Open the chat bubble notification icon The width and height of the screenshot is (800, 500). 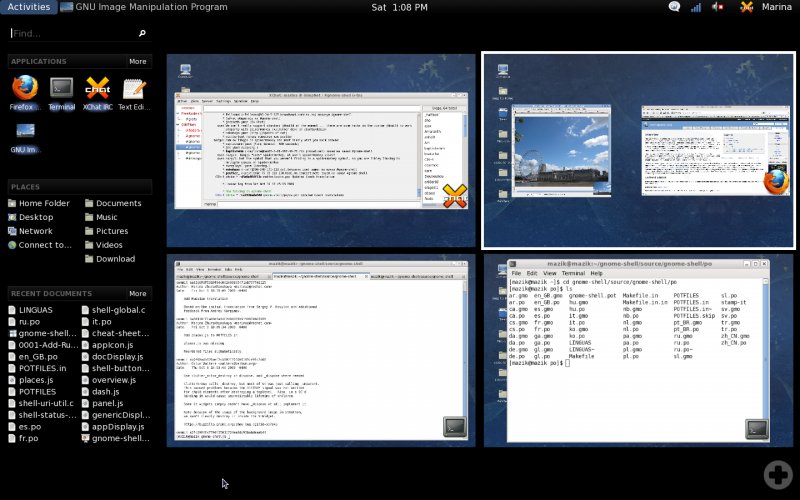pos(674,7)
